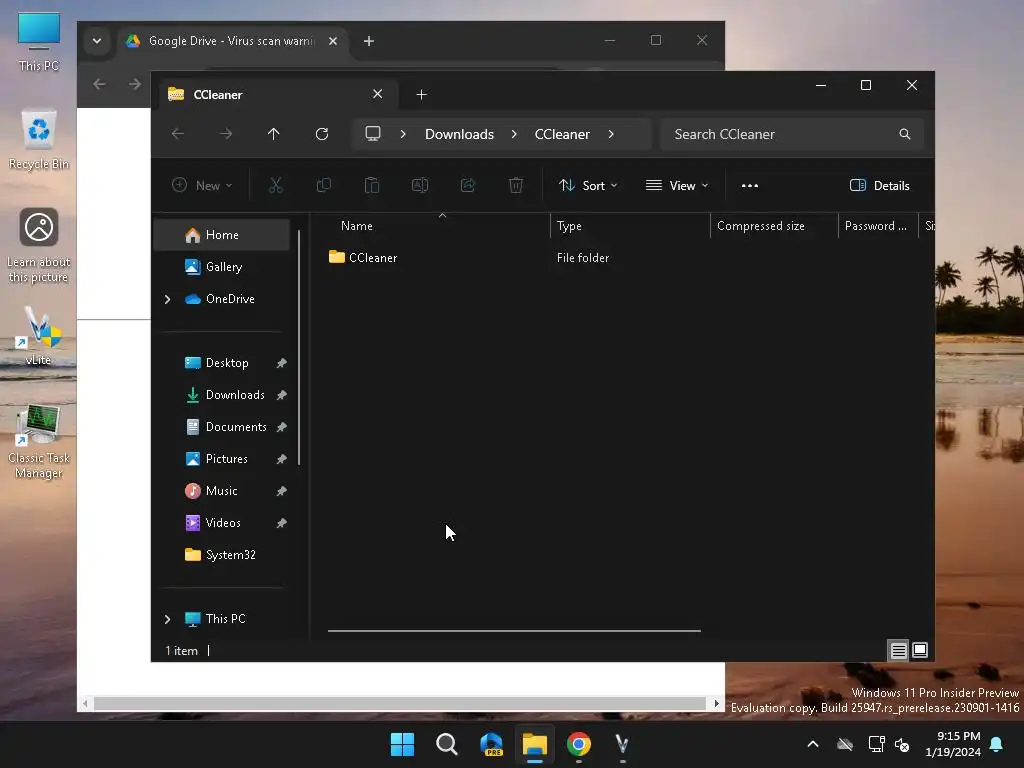Open Desktop quick access item
Image resolution: width=1024 pixels, height=768 pixels.
222,363
